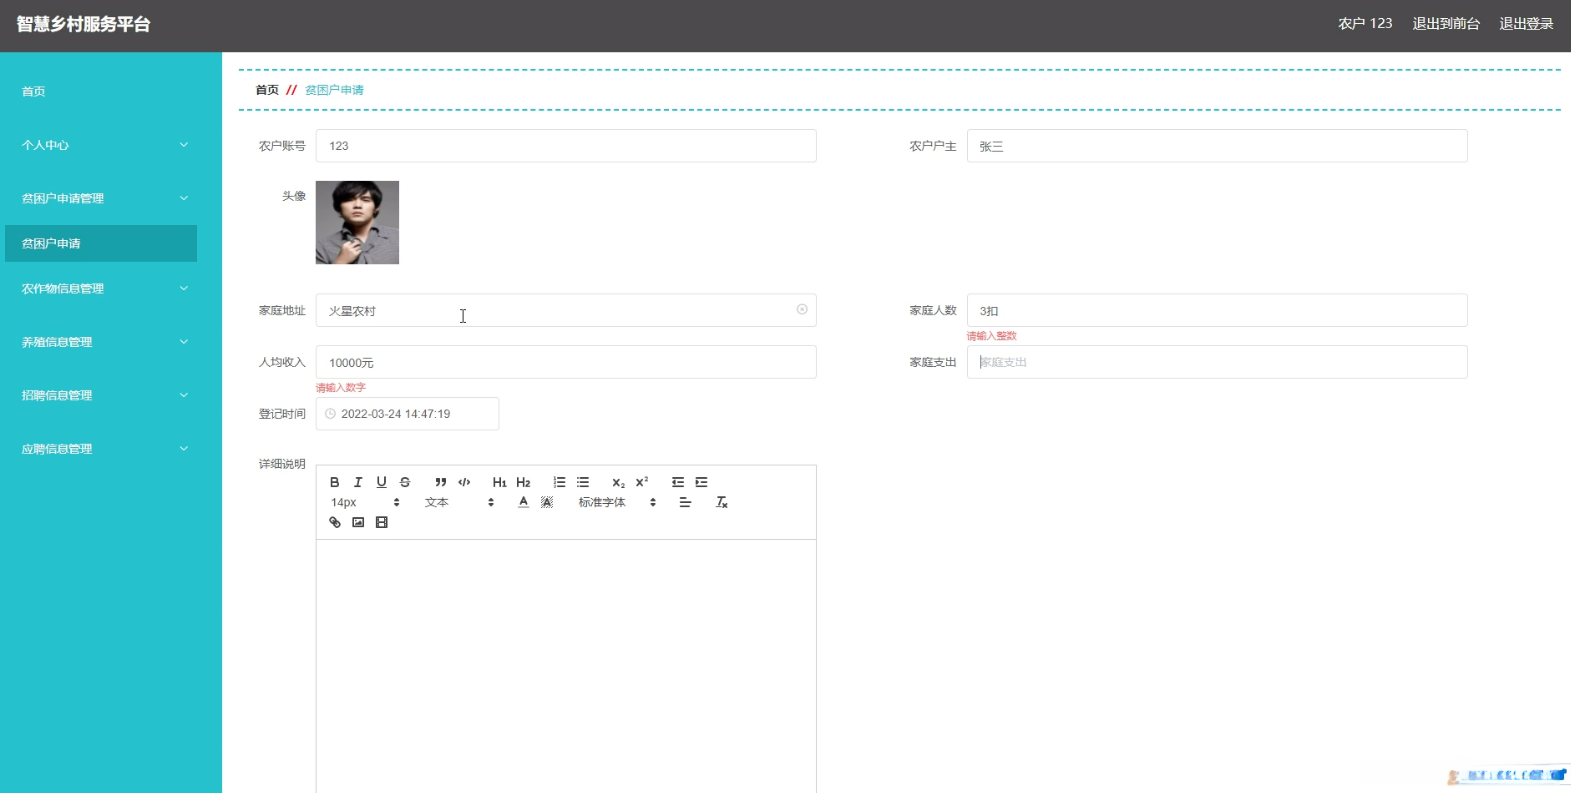This screenshot has width=1571, height=793.
Task: Apply Heading 2 style
Action: point(523,482)
